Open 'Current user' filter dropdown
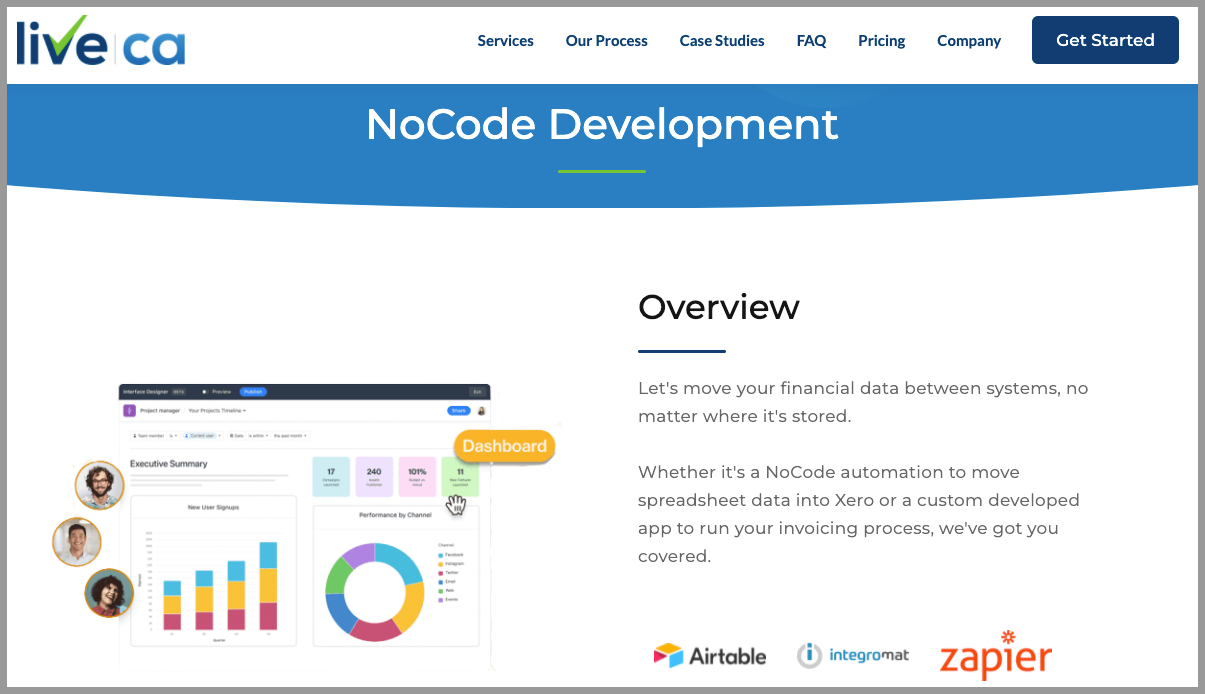 (203, 436)
